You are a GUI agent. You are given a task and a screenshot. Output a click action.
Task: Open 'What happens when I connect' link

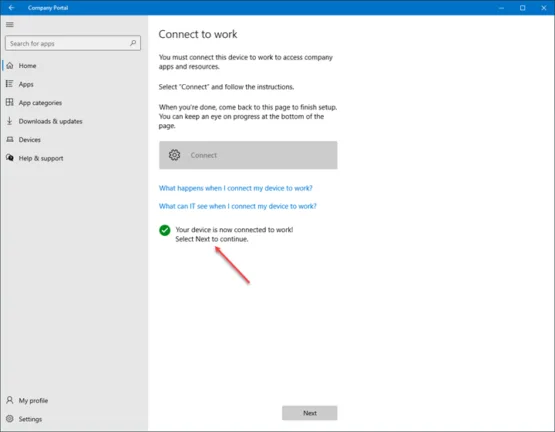[235, 188]
